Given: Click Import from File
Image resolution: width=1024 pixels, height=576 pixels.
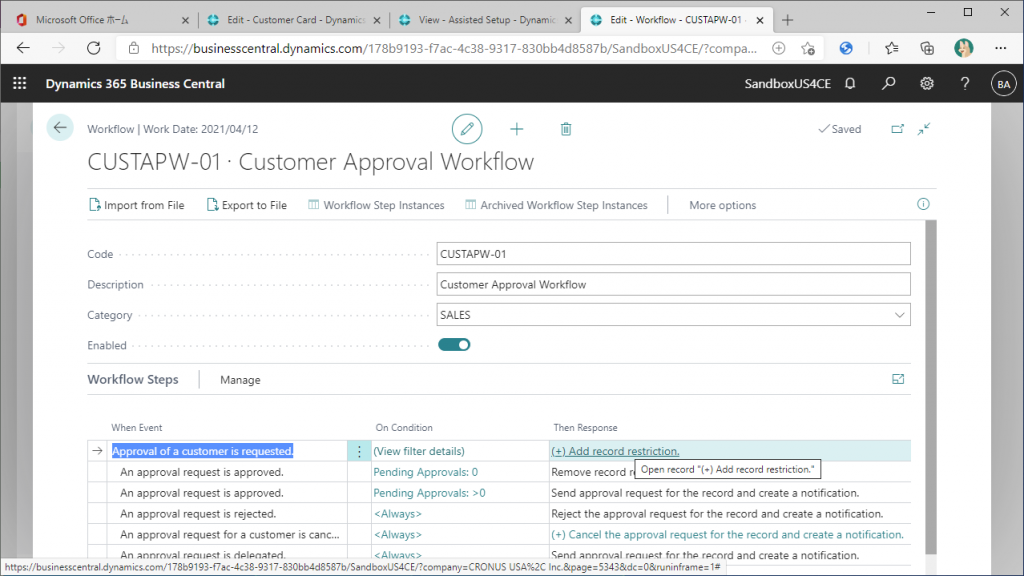Looking at the screenshot, I should click(x=136, y=205).
